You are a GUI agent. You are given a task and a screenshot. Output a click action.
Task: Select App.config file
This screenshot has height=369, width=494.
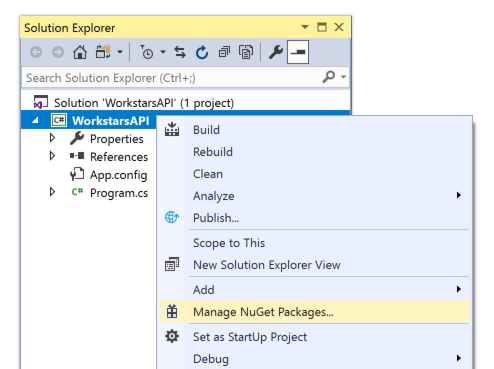pyautogui.click(x=118, y=175)
